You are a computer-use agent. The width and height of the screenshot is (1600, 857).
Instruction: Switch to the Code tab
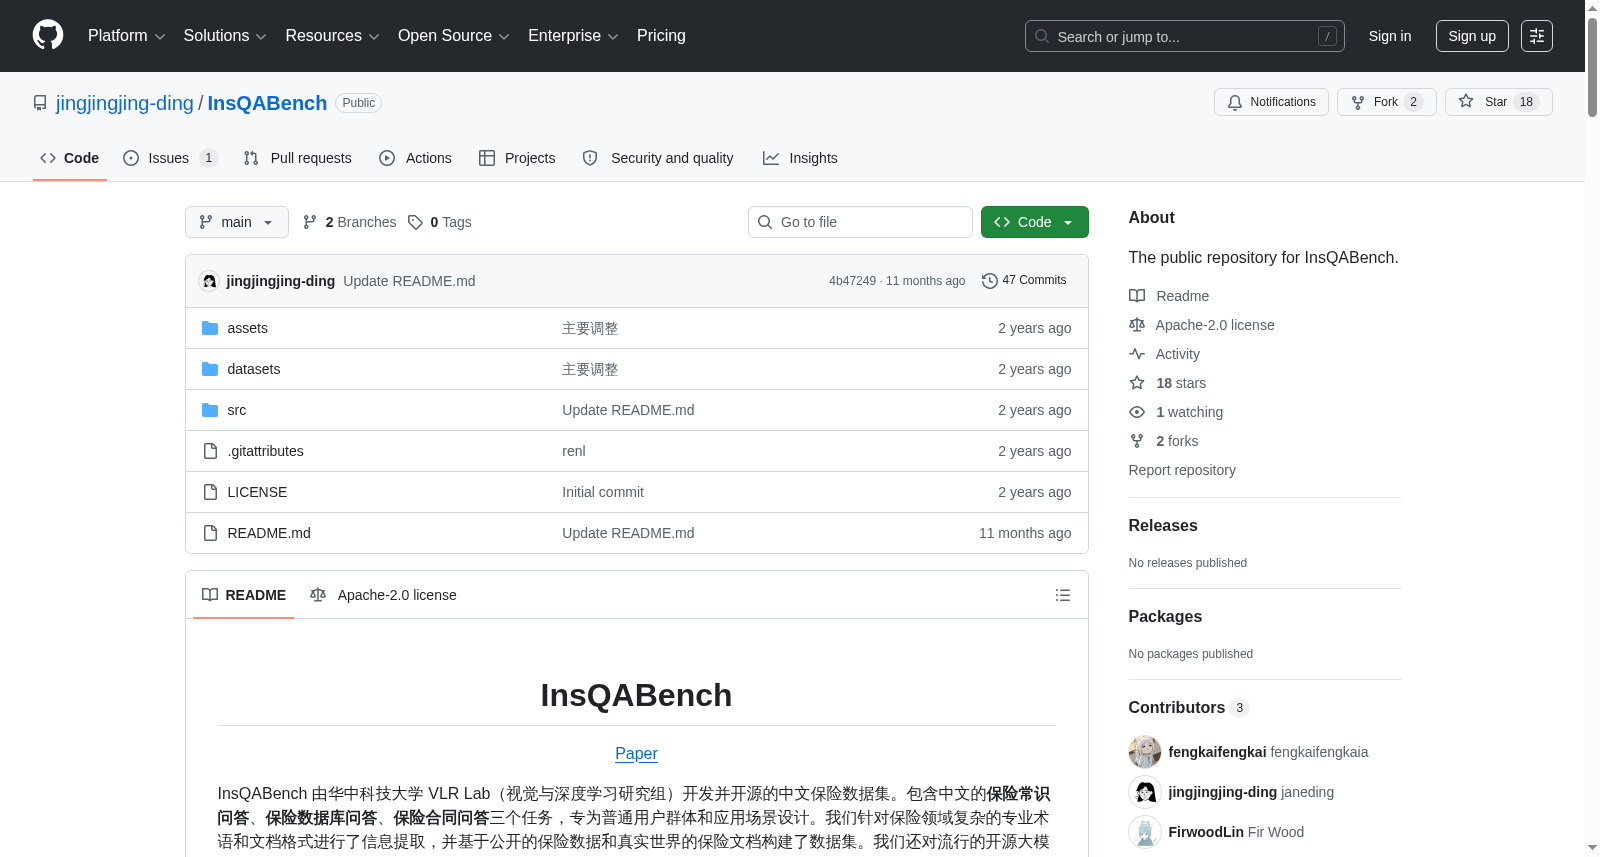[x=70, y=158]
